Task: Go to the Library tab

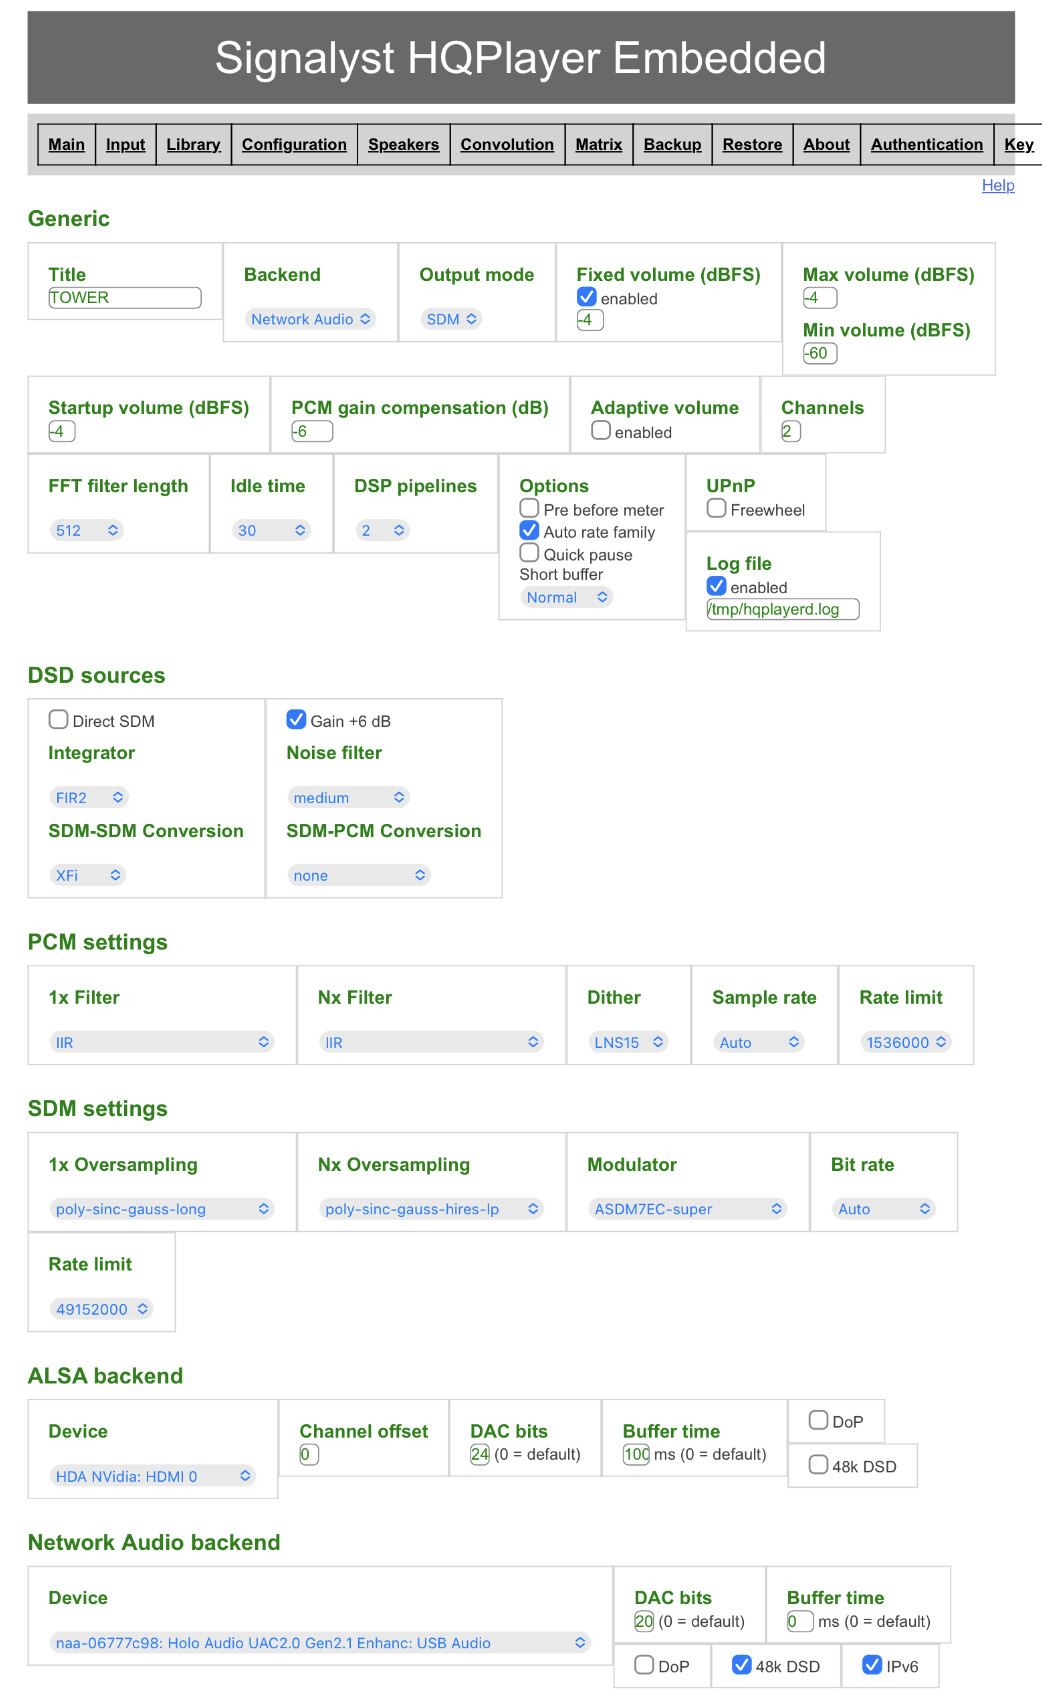Action: coord(194,144)
